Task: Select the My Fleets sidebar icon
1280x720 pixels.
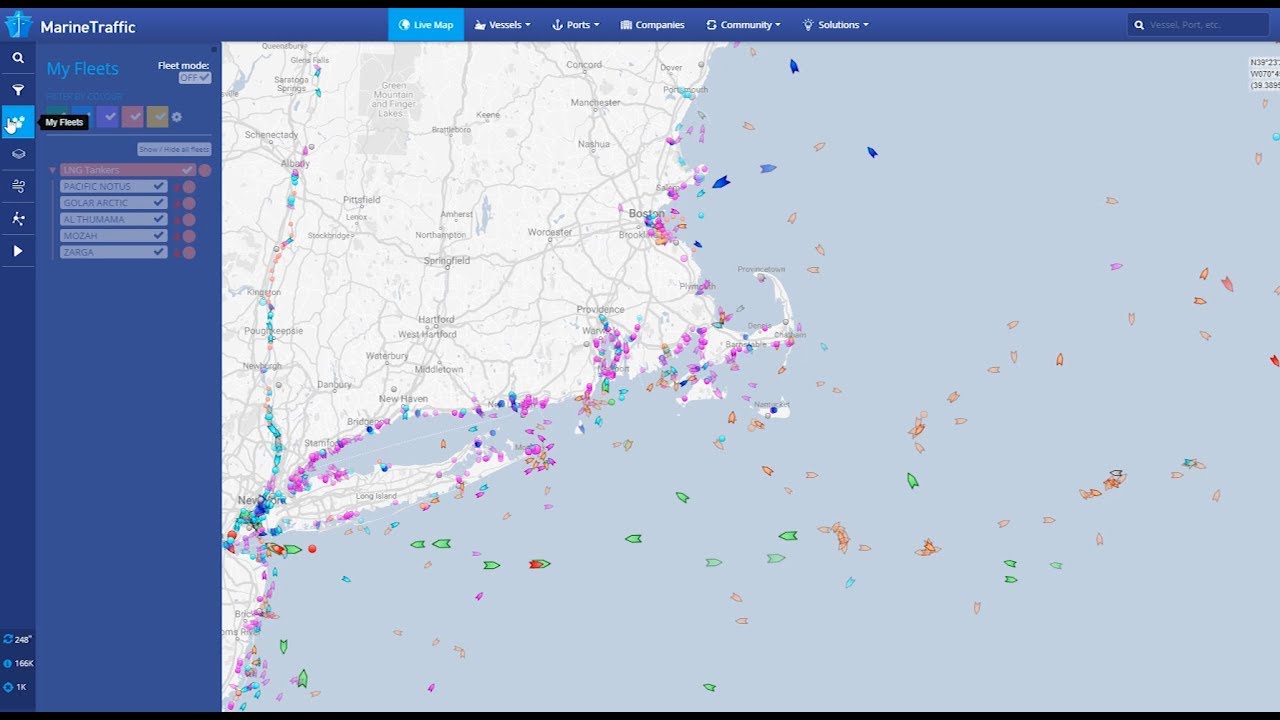Action: (18, 122)
